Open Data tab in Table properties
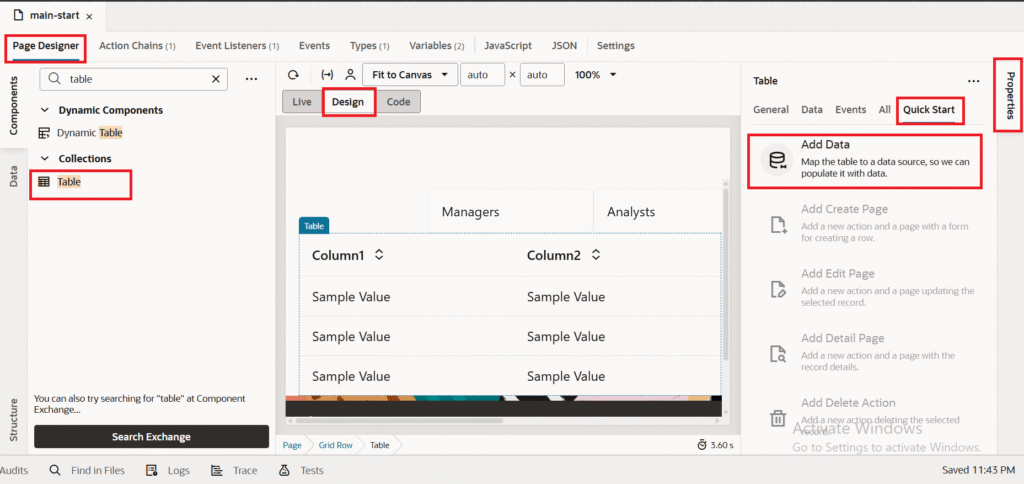The image size is (1024, 484). [x=812, y=110]
